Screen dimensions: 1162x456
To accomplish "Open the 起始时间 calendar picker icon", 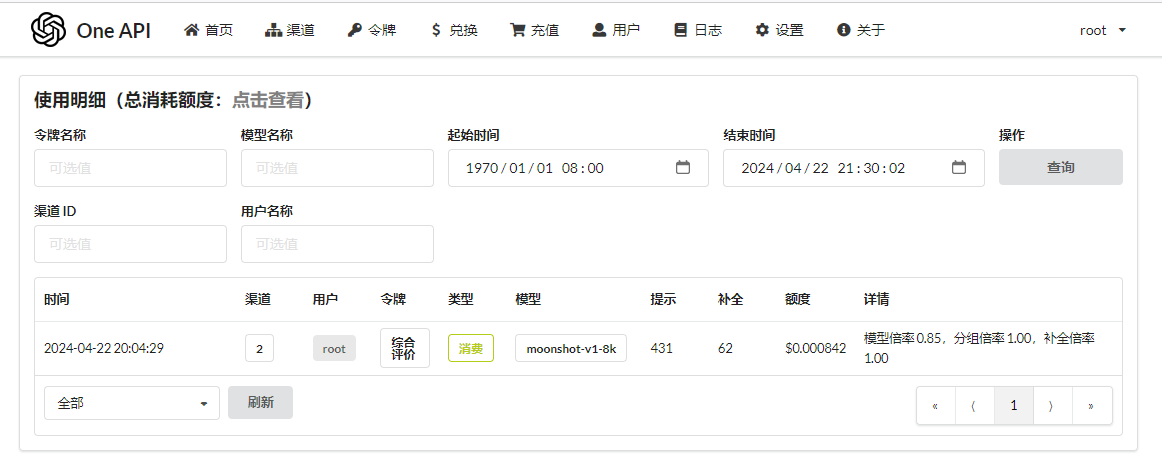I will tap(683, 168).
